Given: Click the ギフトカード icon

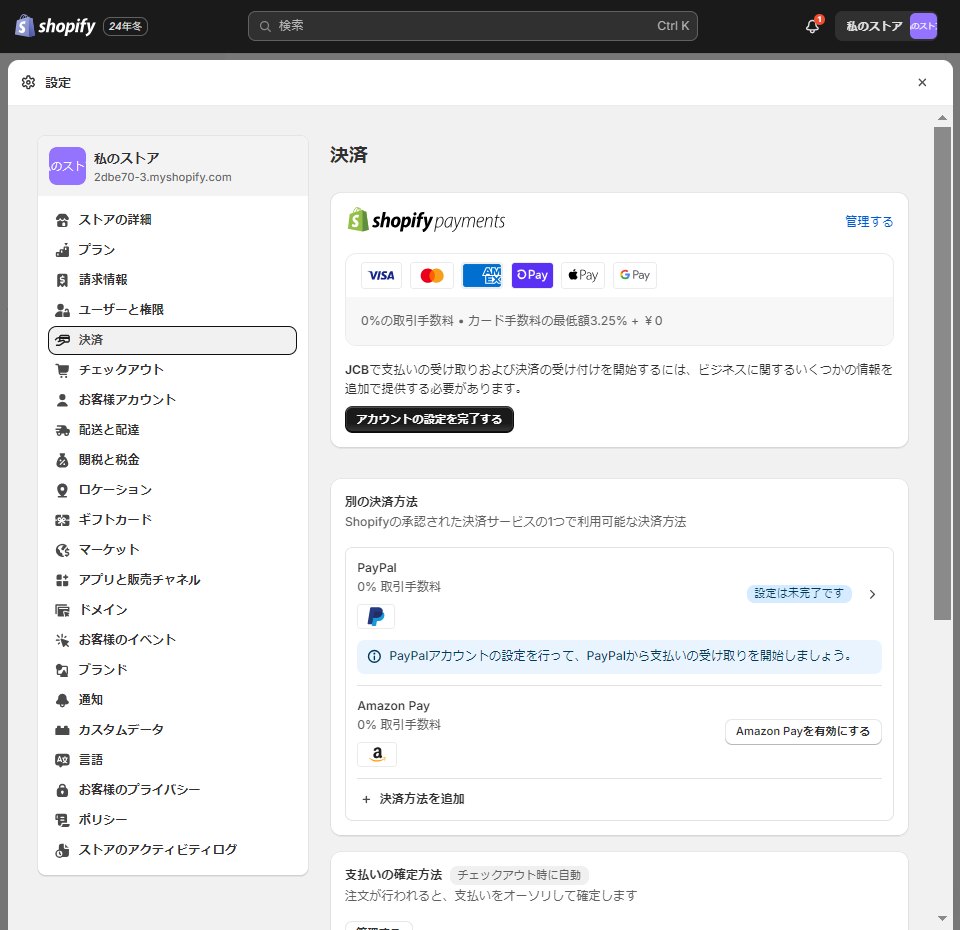Looking at the screenshot, I should click(x=62, y=520).
